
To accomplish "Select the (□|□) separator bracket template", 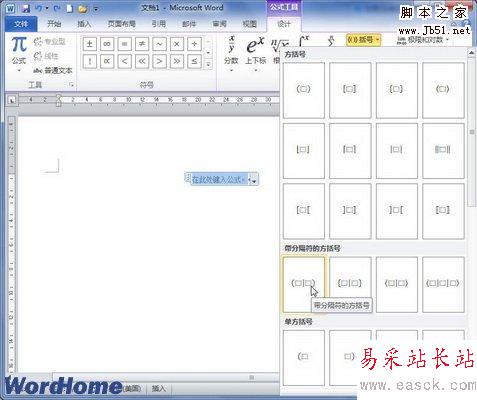I will click(303, 284).
